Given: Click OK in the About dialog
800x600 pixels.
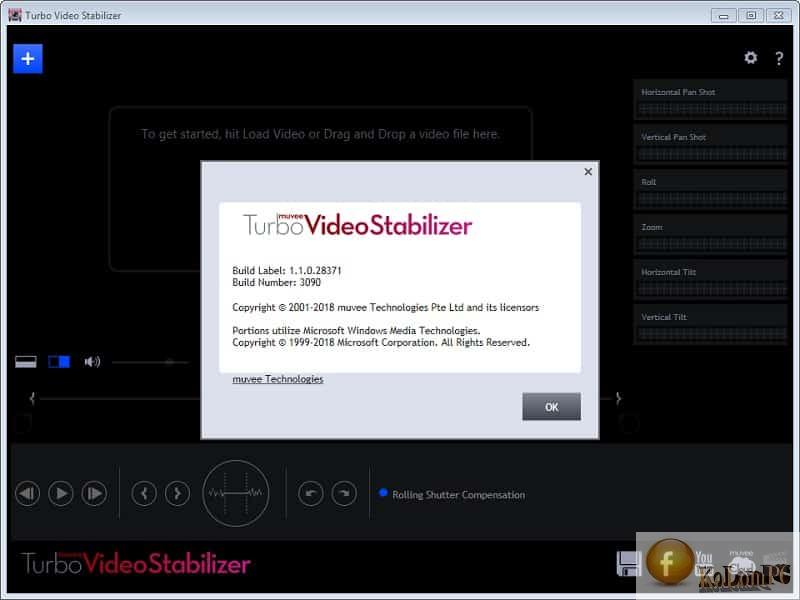Looking at the screenshot, I should [x=551, y=407].
